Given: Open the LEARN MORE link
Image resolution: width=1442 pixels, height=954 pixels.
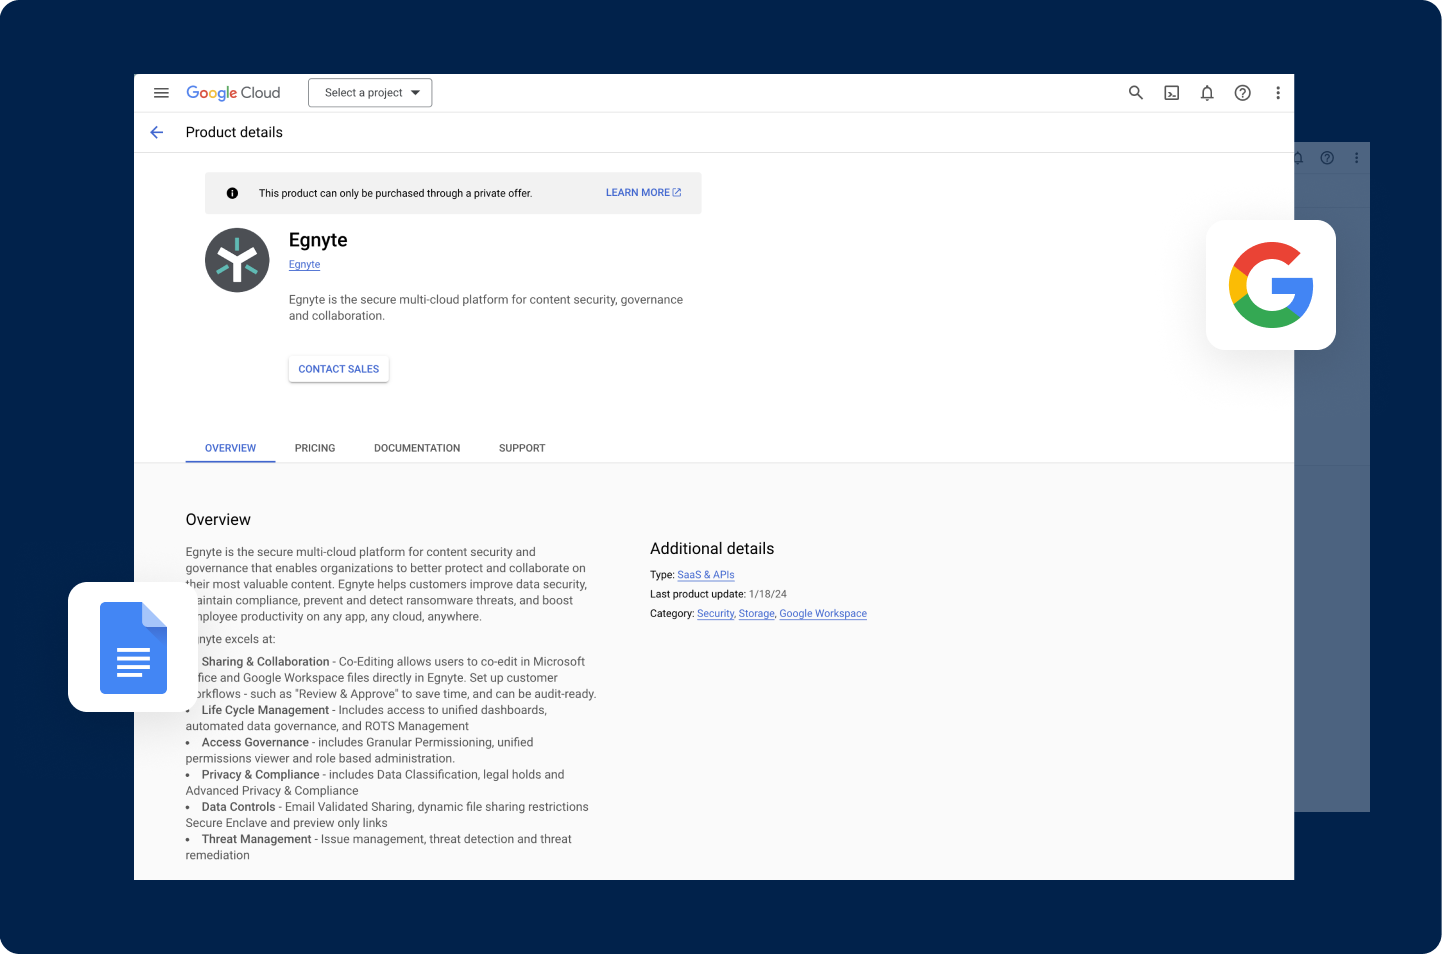Looking at the screenshot, I should pos(643,192).
